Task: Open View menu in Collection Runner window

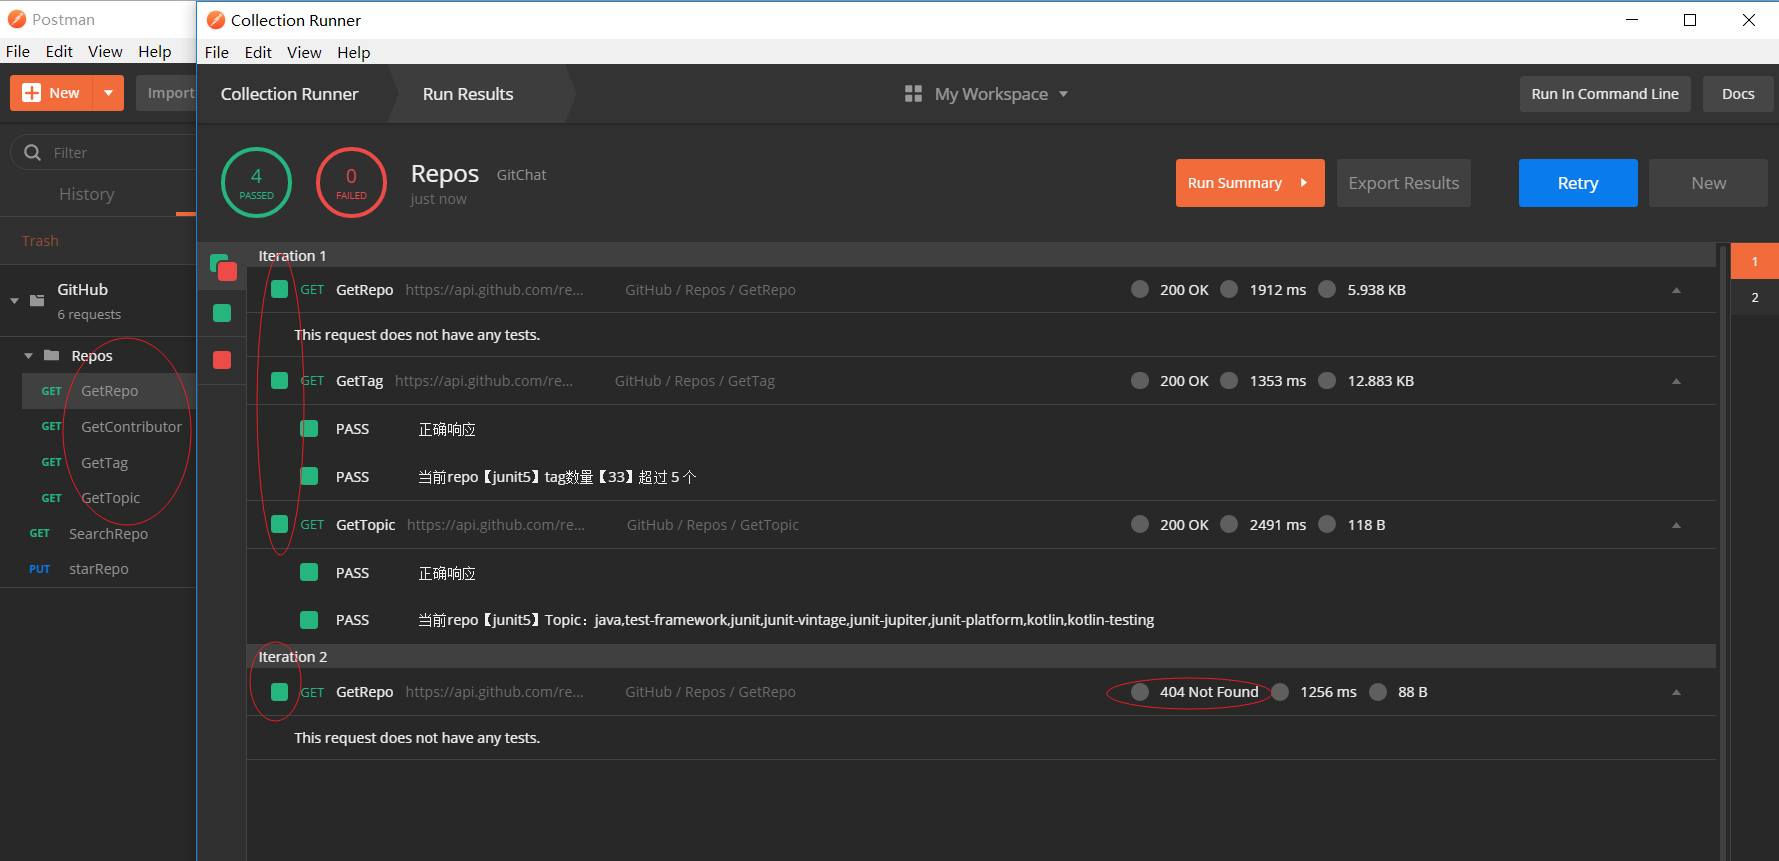Action: pos(304,52)
